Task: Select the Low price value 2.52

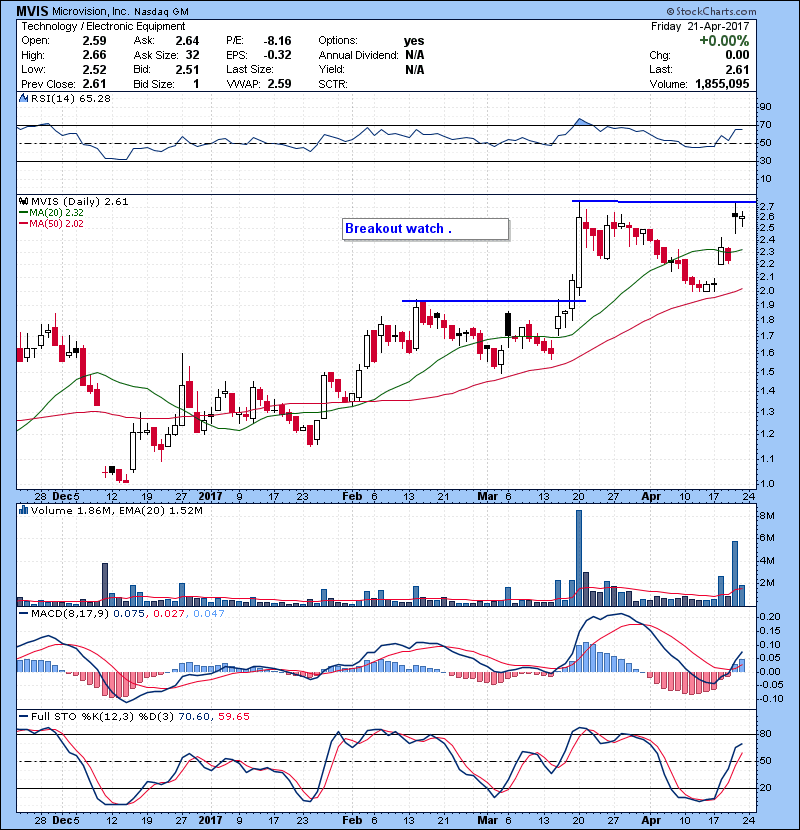Action: 94,69
